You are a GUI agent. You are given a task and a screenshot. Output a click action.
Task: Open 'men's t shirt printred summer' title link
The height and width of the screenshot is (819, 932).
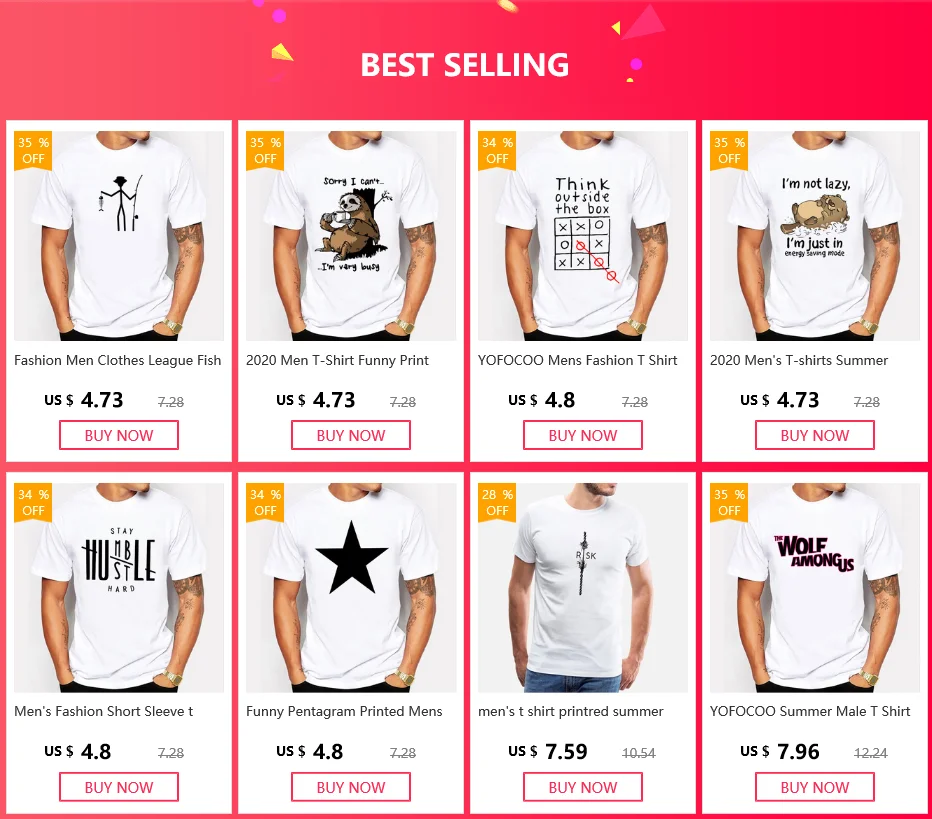(x=571, y=711)
